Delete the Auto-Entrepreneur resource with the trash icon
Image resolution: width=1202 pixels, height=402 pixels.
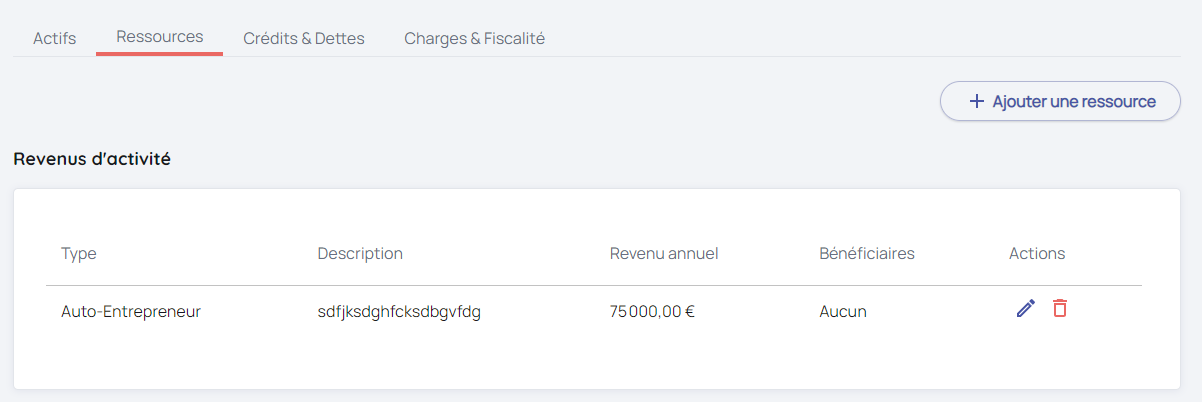tap(1060, 309)
